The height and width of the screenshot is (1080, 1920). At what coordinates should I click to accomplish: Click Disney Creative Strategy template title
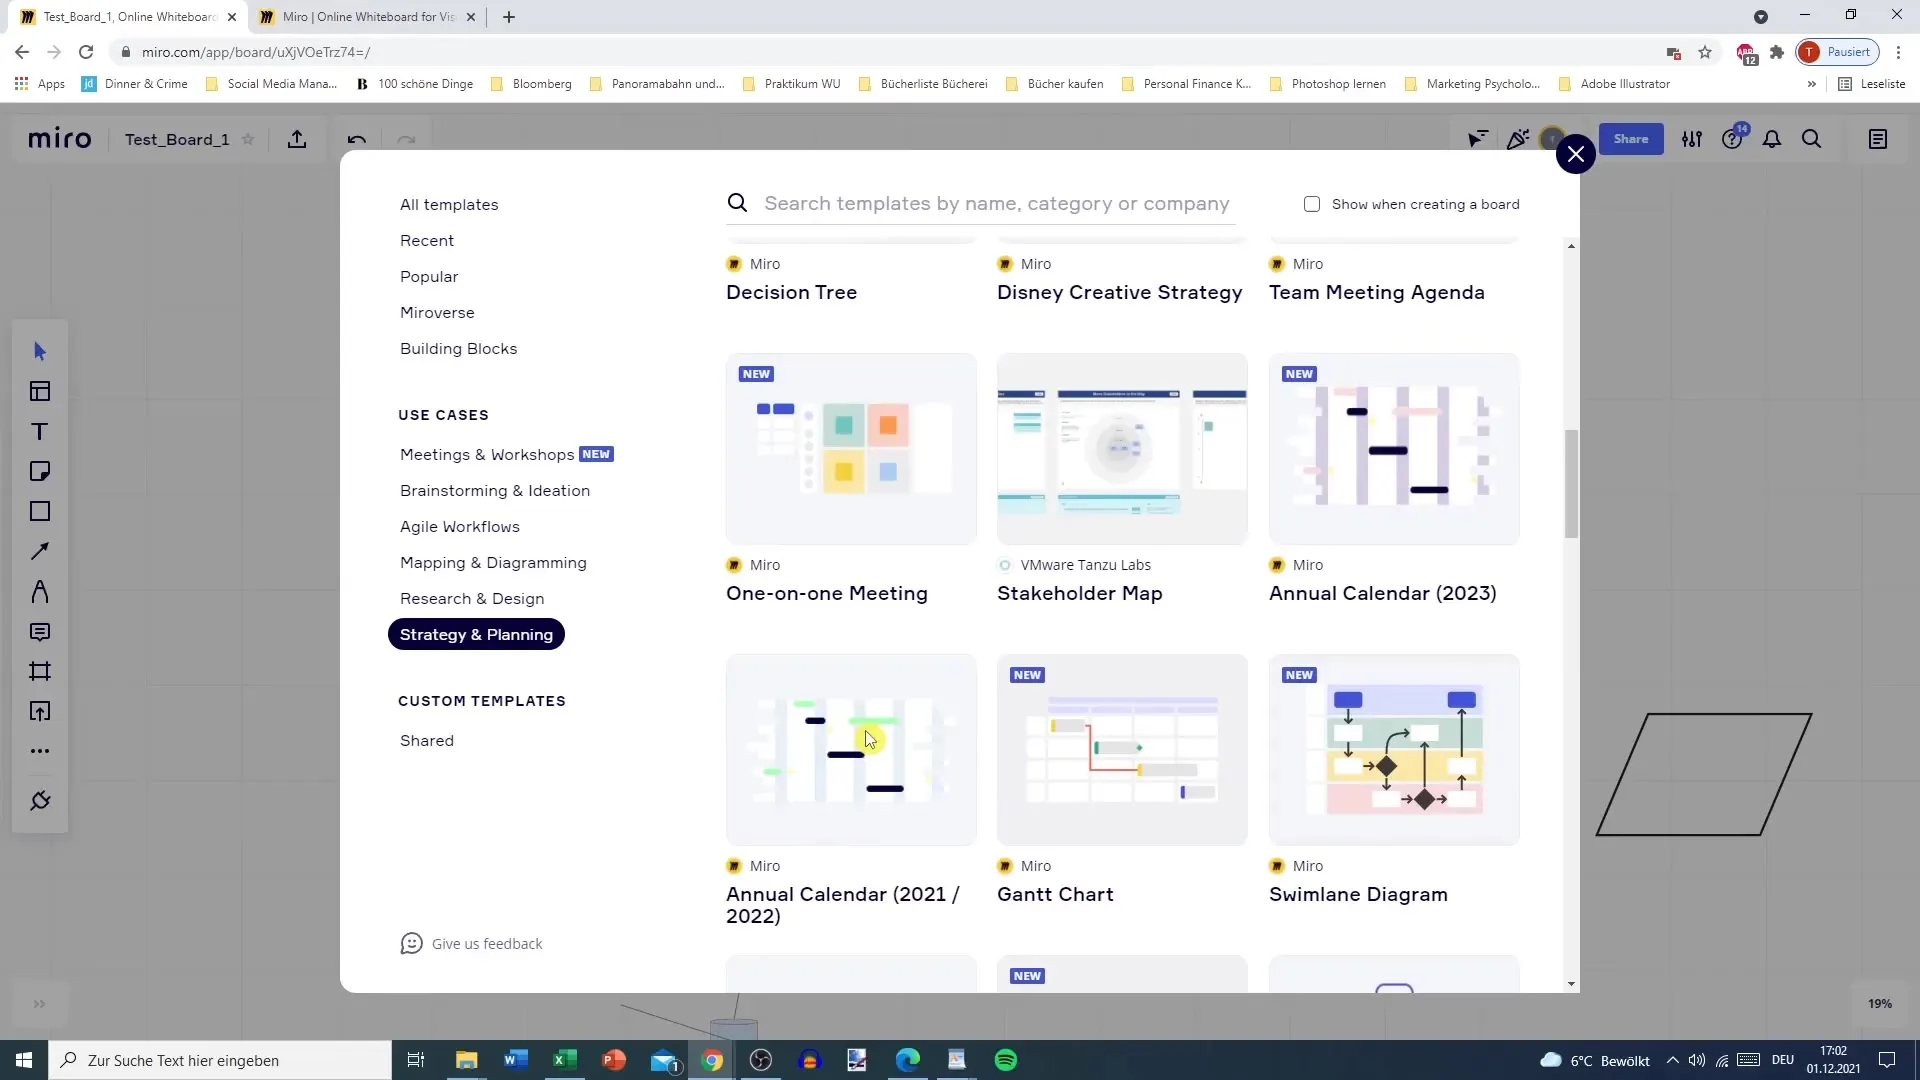click(1119, 292)
